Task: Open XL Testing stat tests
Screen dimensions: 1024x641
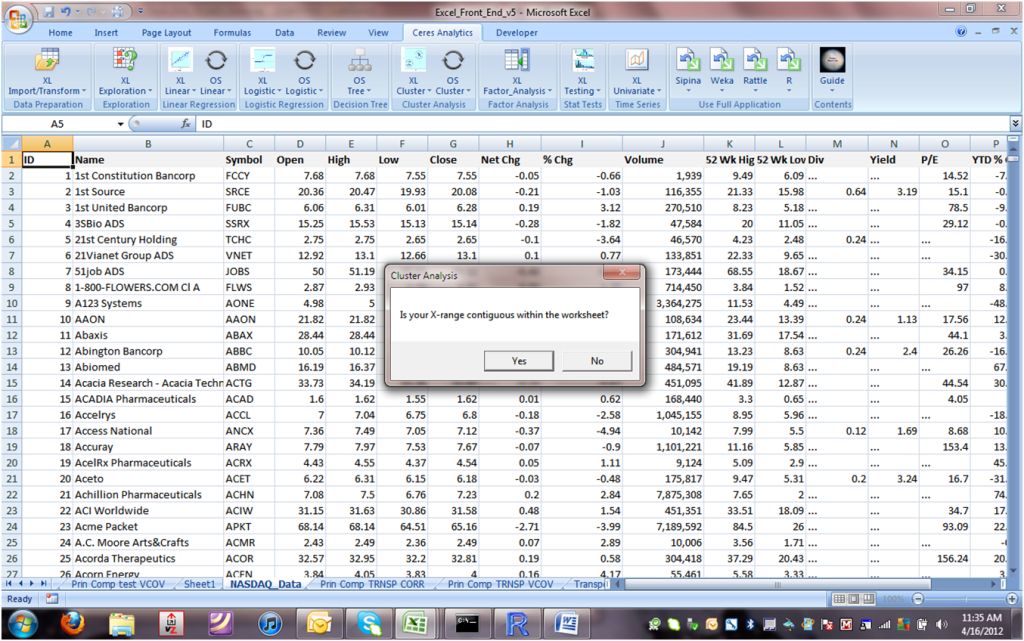Action: (583, 72)
